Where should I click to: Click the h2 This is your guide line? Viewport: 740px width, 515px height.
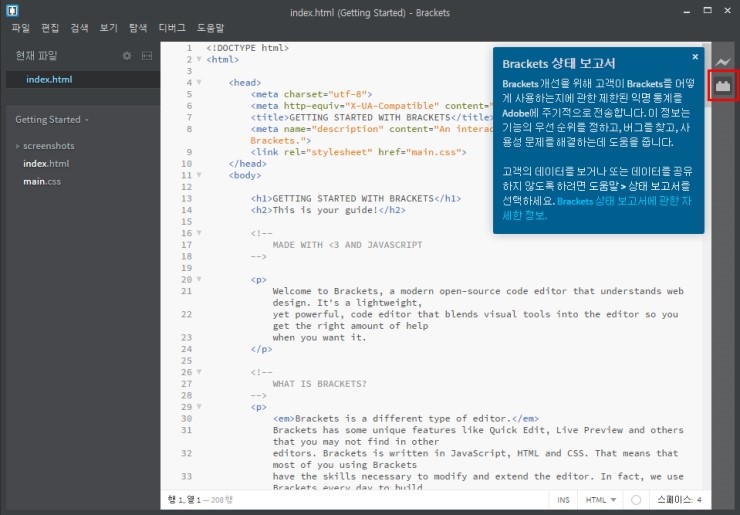[328, 210]
